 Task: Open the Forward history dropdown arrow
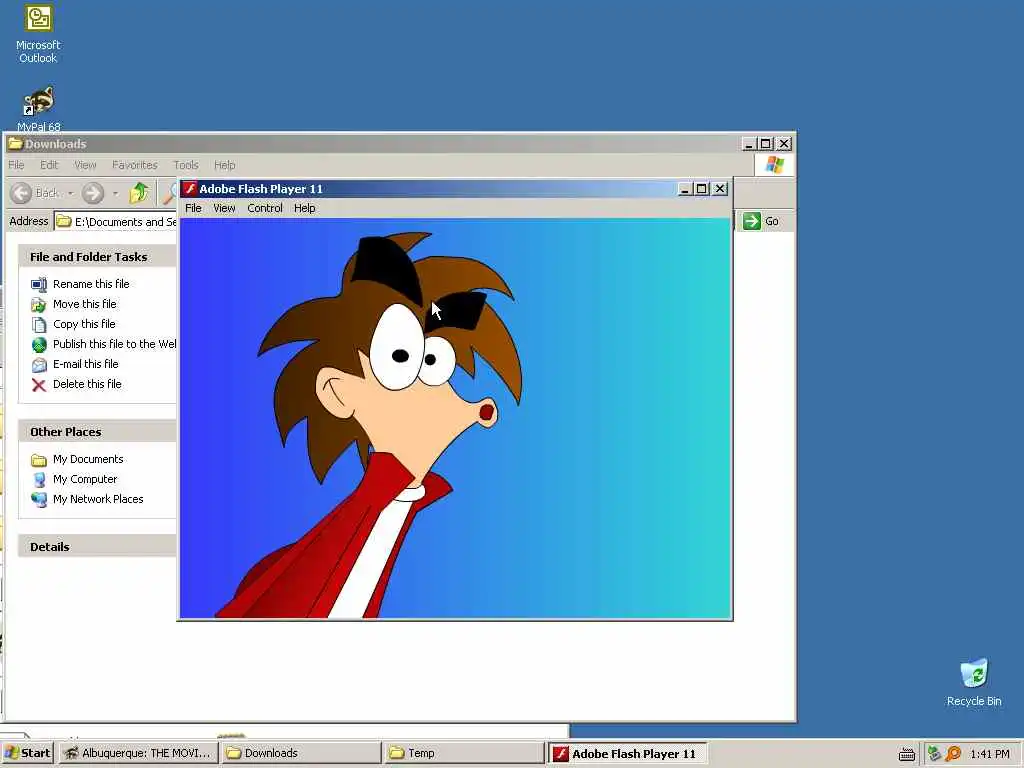point(115,193)
